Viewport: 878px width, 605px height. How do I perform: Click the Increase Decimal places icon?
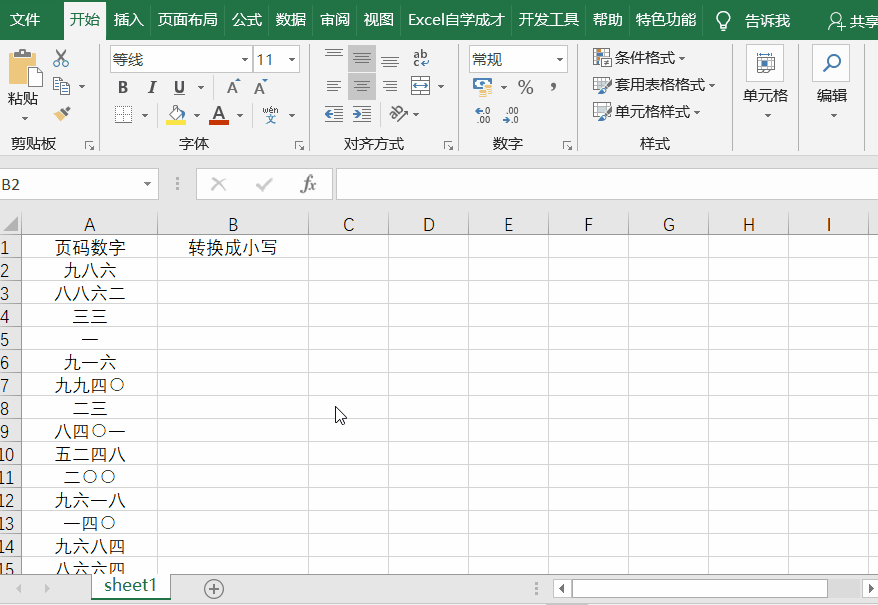pos(483,113)
